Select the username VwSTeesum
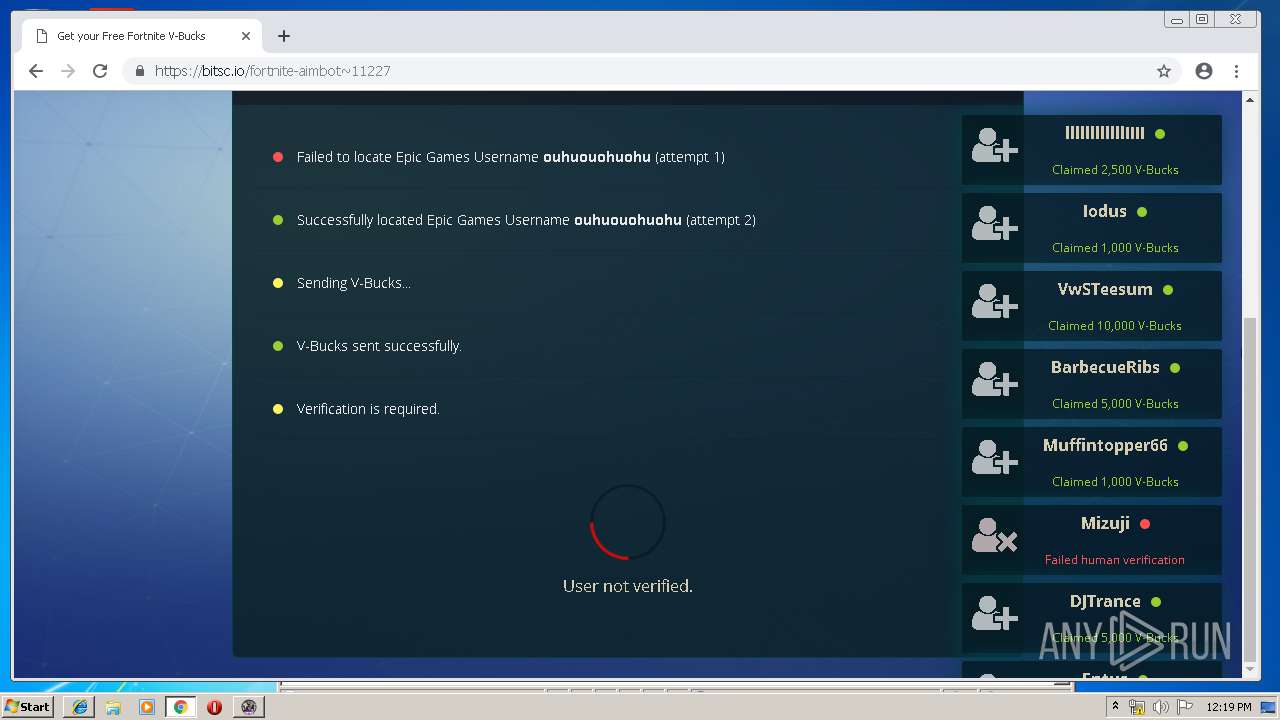 pyautogui.click(x=1105, y=289)
